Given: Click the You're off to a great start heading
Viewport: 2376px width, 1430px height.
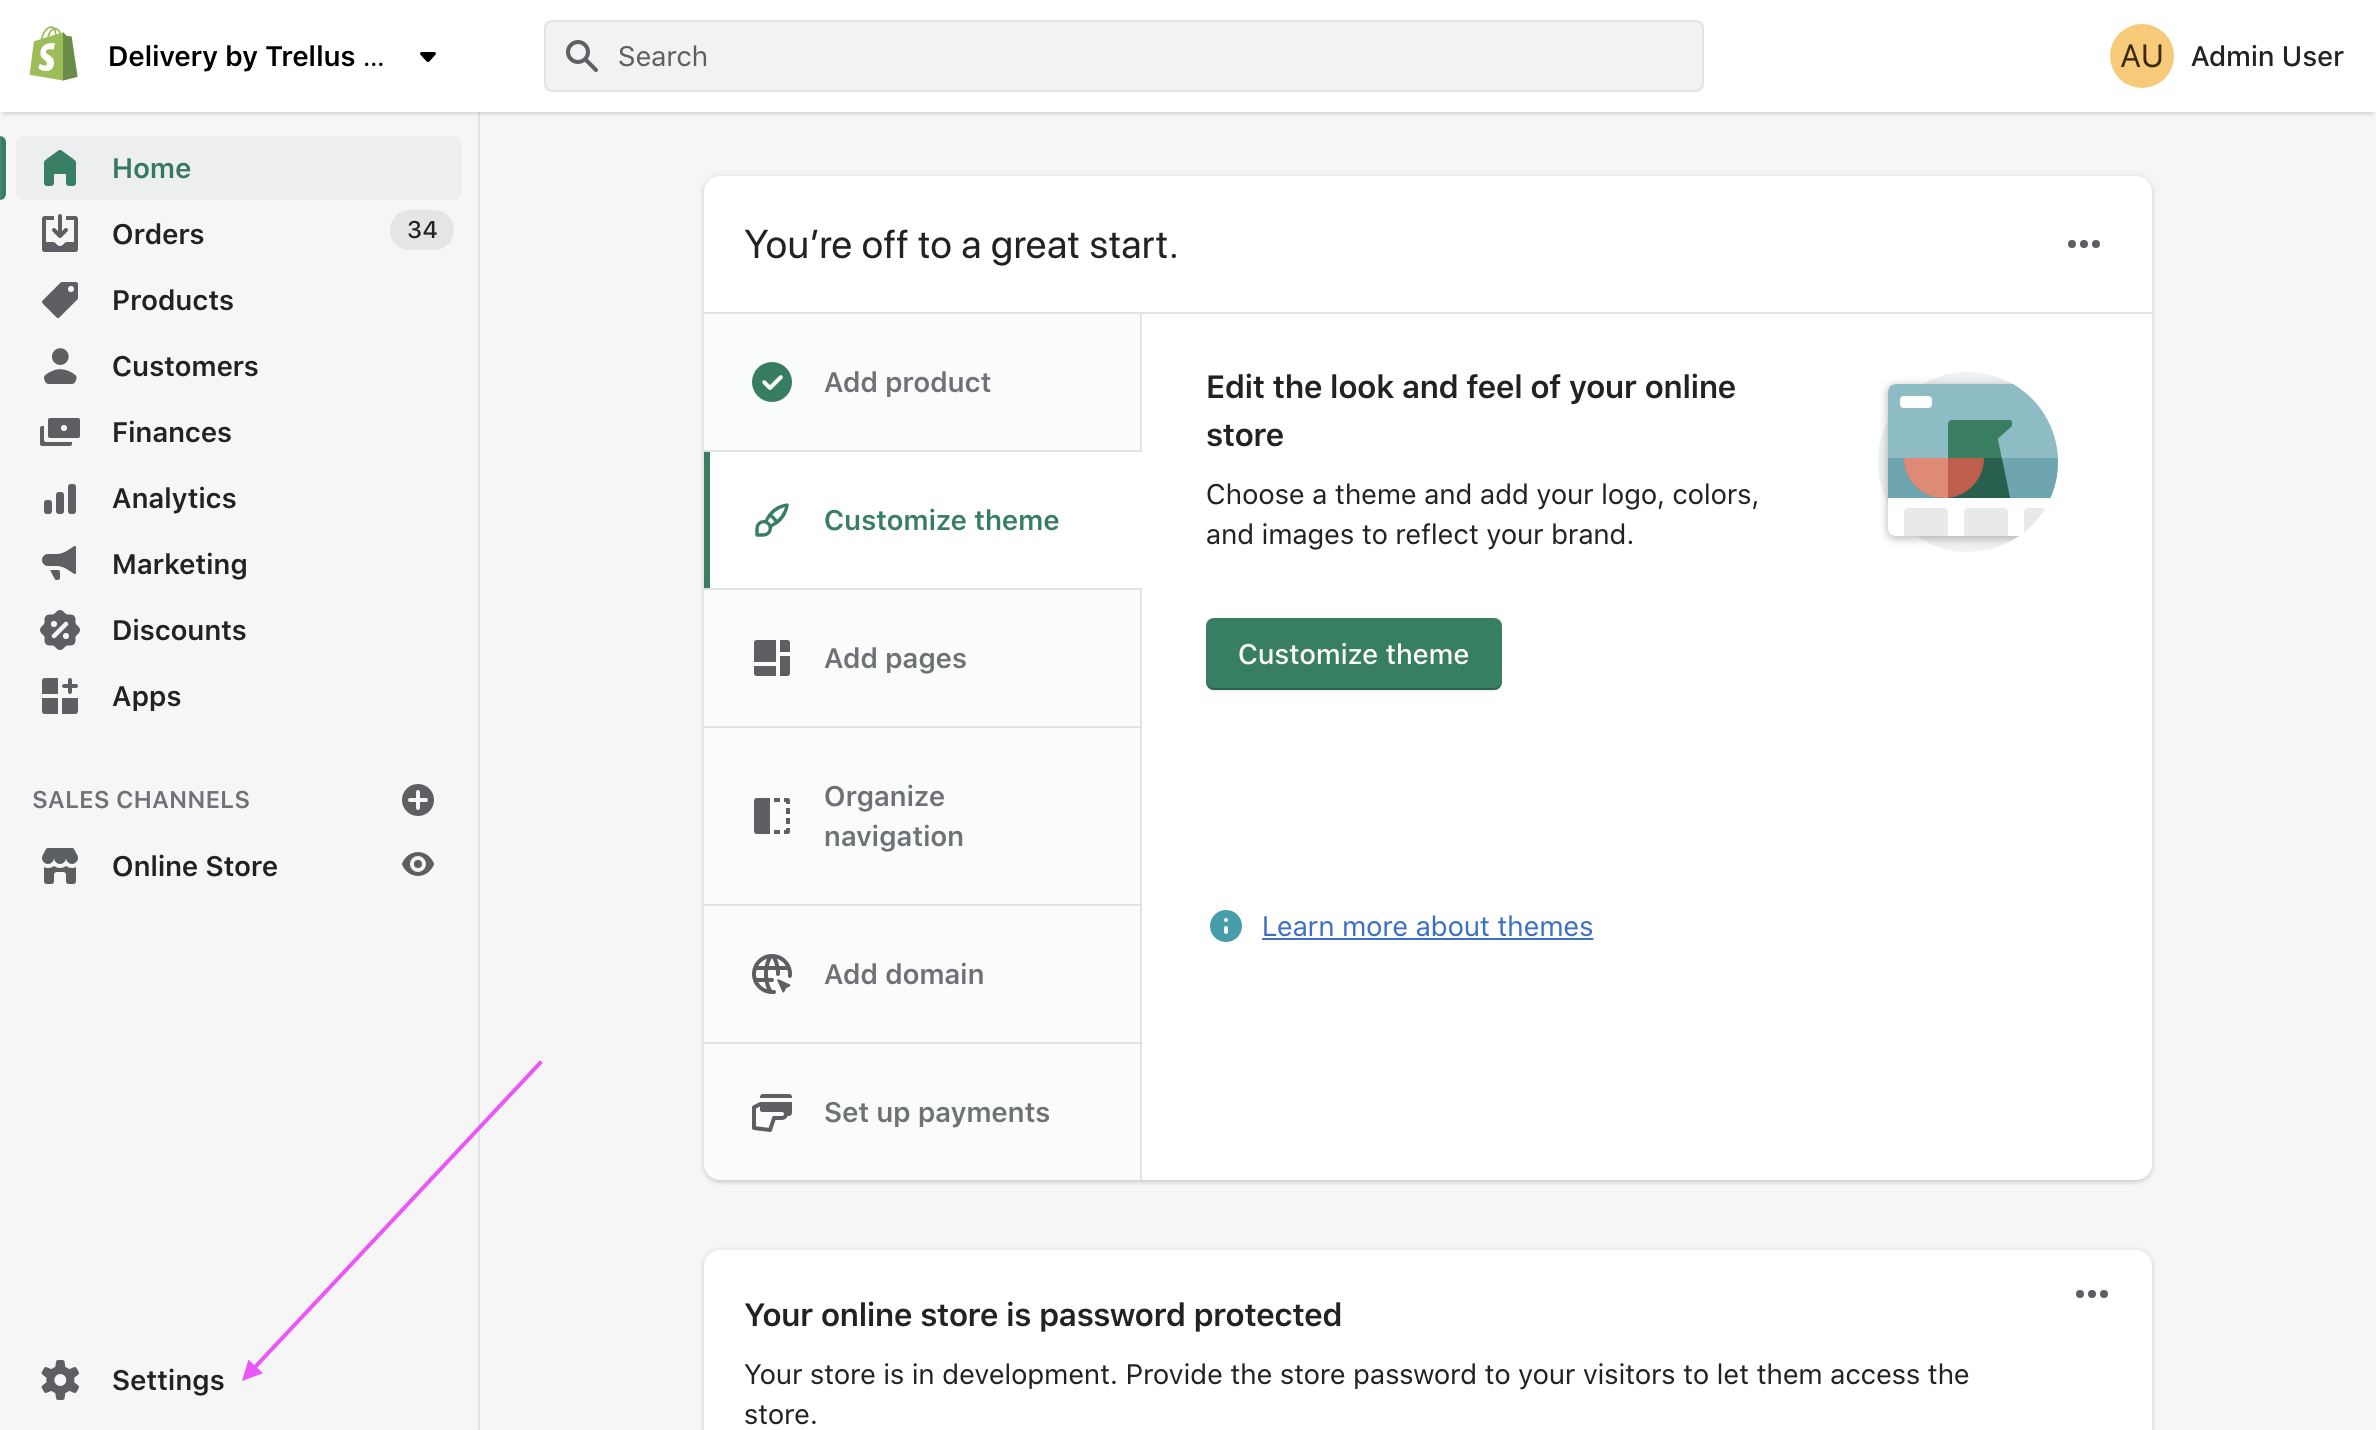Looking at the screenshot, I should (x=961, y=245).
